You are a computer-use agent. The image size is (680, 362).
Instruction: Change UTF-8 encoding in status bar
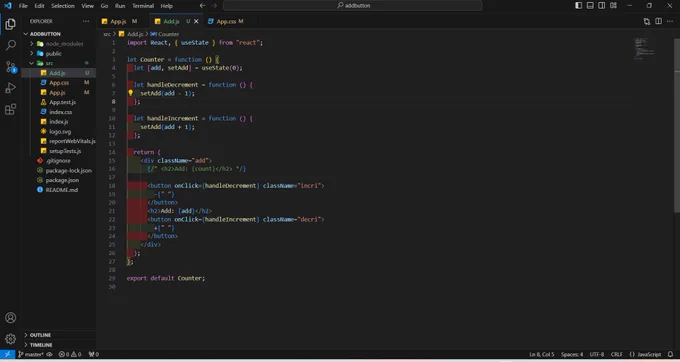(597, 354)
